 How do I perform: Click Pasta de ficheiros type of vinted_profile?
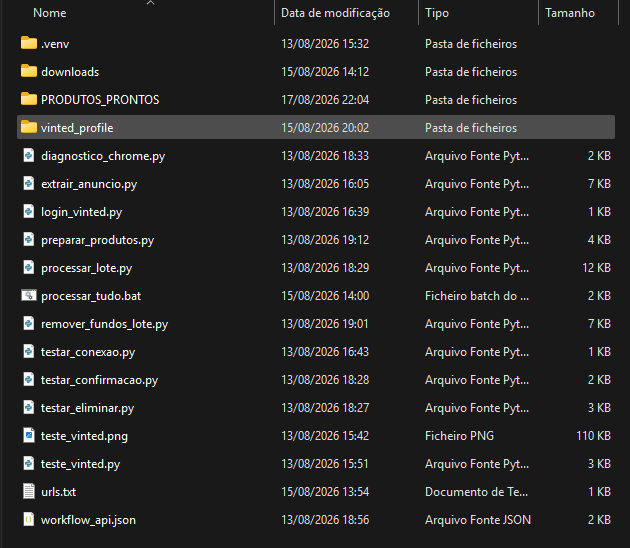471,128
